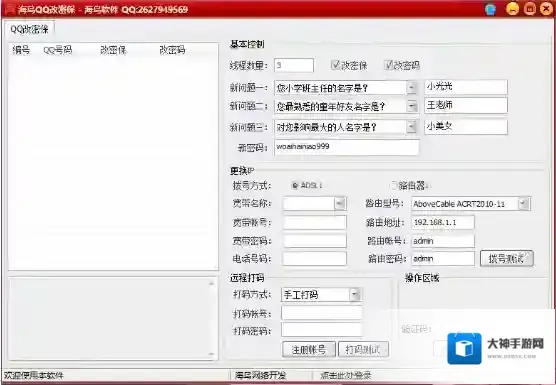Maximize the 海马QQ改密保 window
The image size is (556, 385).
(x=529, y=9)
